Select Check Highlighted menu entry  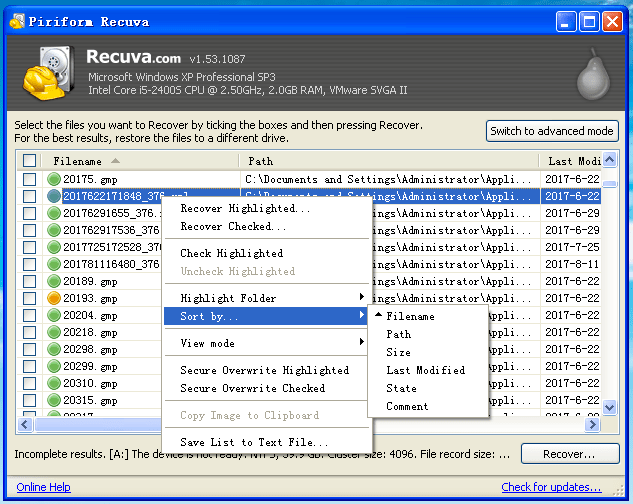click(x=266, y=253)
